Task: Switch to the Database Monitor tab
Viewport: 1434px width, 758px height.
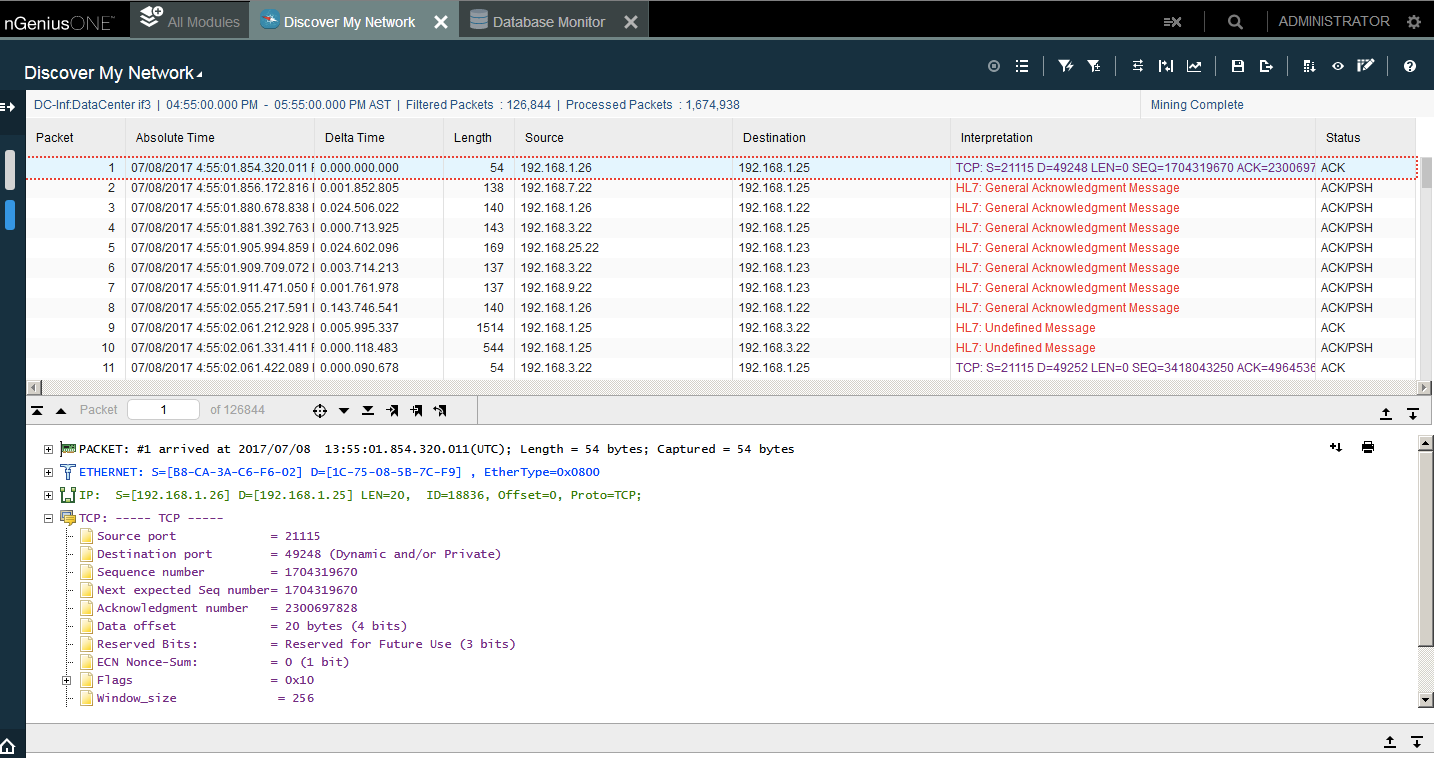Action: pos(548,22)
